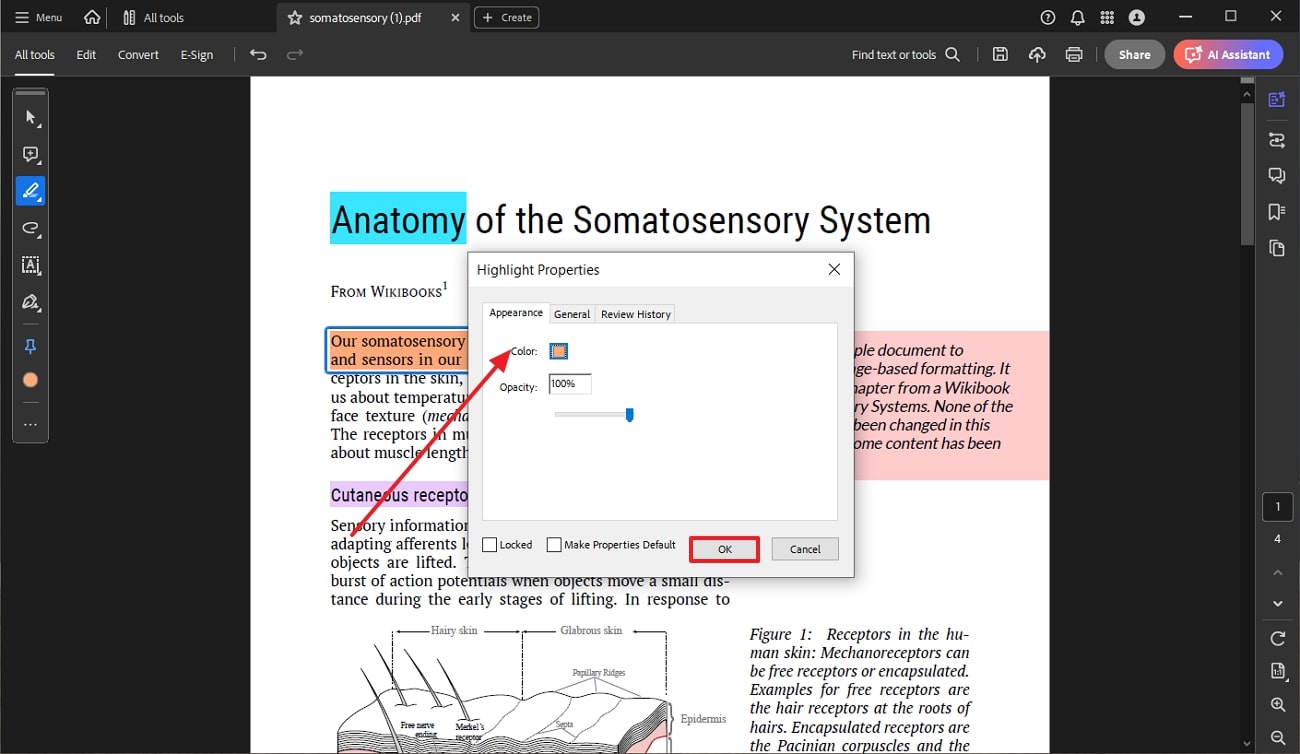The image size is (1300, 754).
Task: Go to the Home icon
Action: (92, 17)
